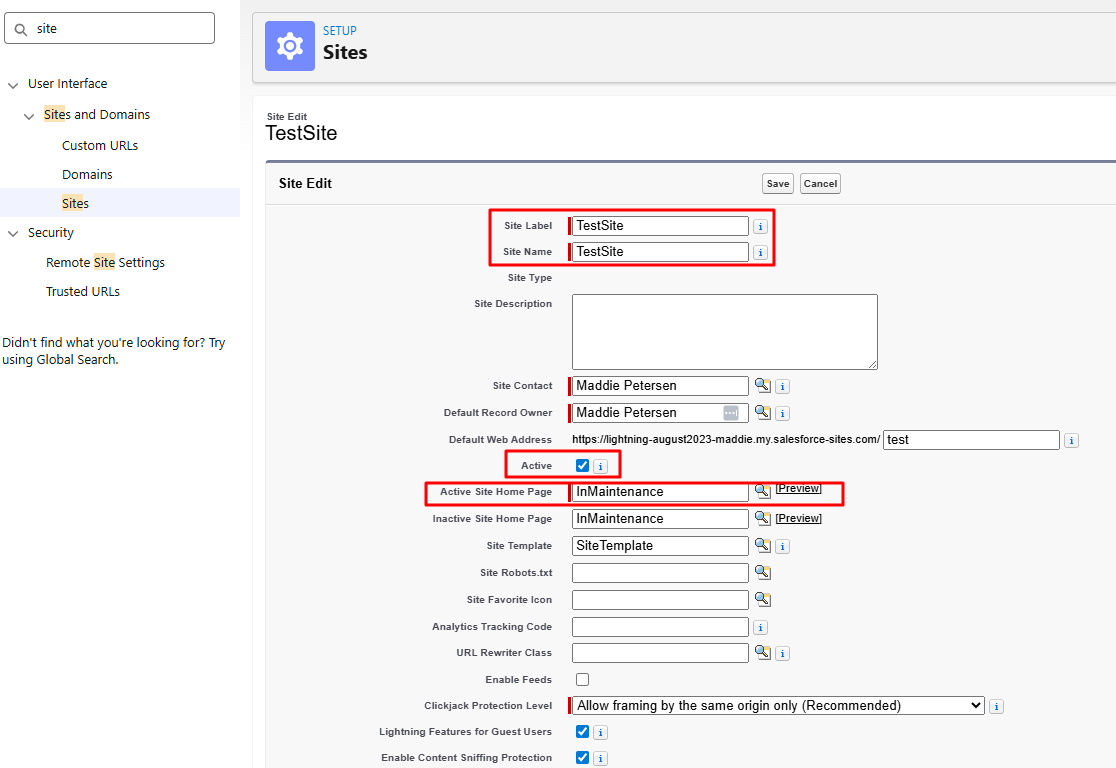1116x768 pixels.
Task: Uncheck the Active checkbox
Action: [582, 465]
